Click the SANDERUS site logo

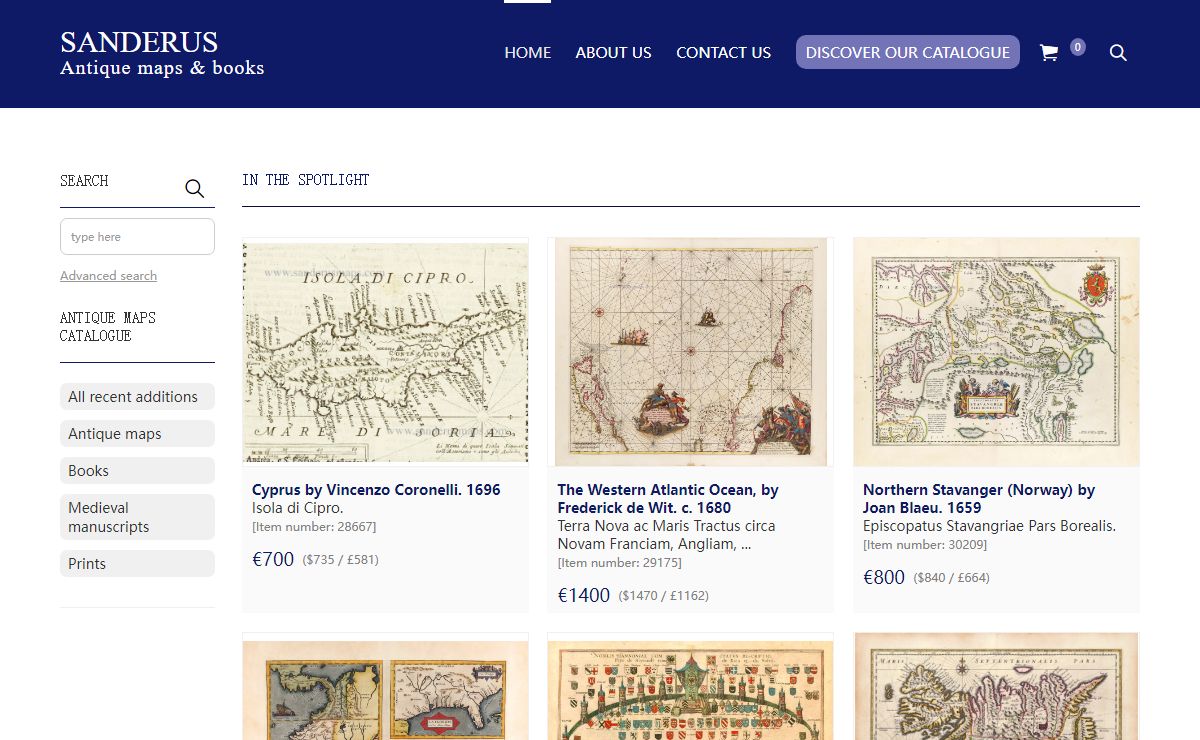tap(139, 42)
